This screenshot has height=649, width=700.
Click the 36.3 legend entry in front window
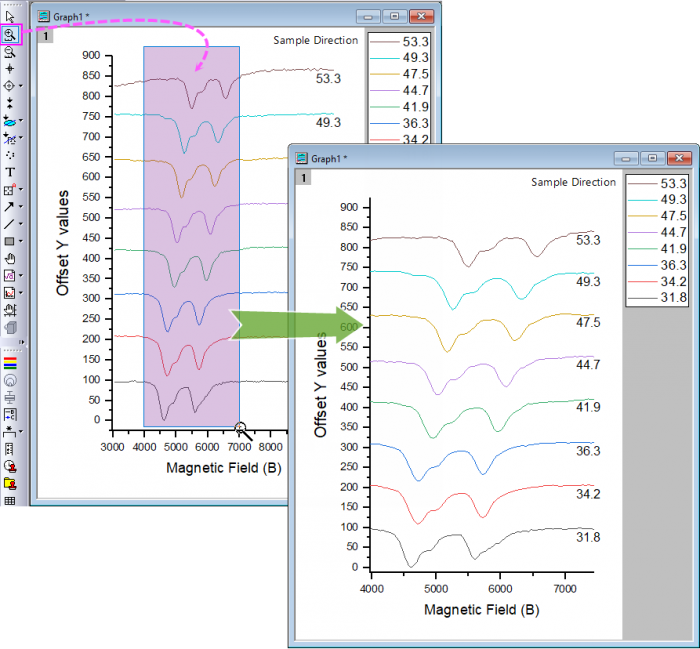pos(657,265)
